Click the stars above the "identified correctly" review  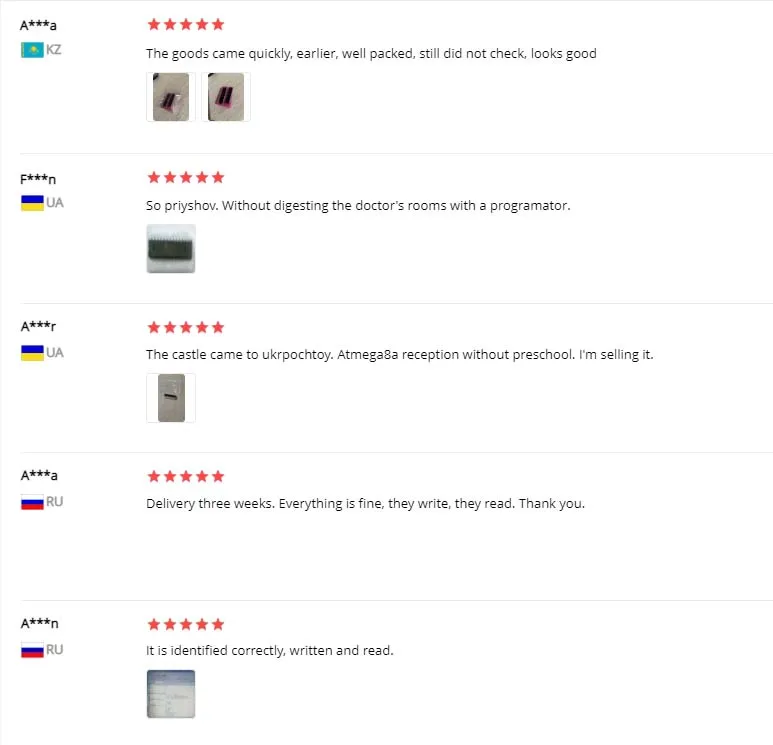(x=185, y=624)
